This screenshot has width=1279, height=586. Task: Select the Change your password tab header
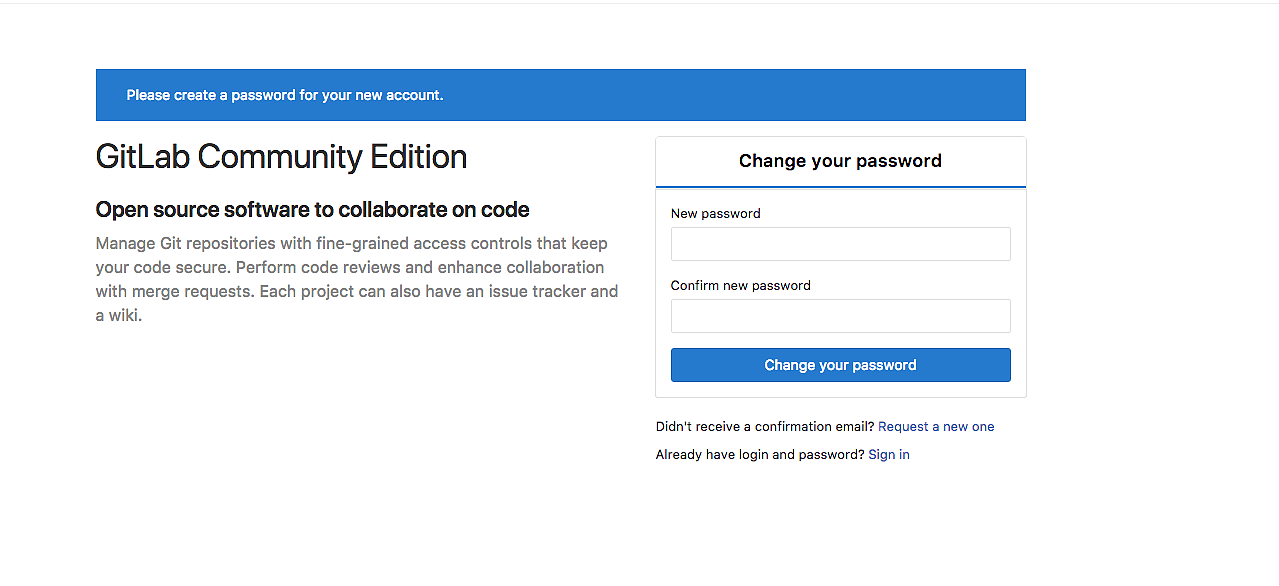tap(840, 161)
